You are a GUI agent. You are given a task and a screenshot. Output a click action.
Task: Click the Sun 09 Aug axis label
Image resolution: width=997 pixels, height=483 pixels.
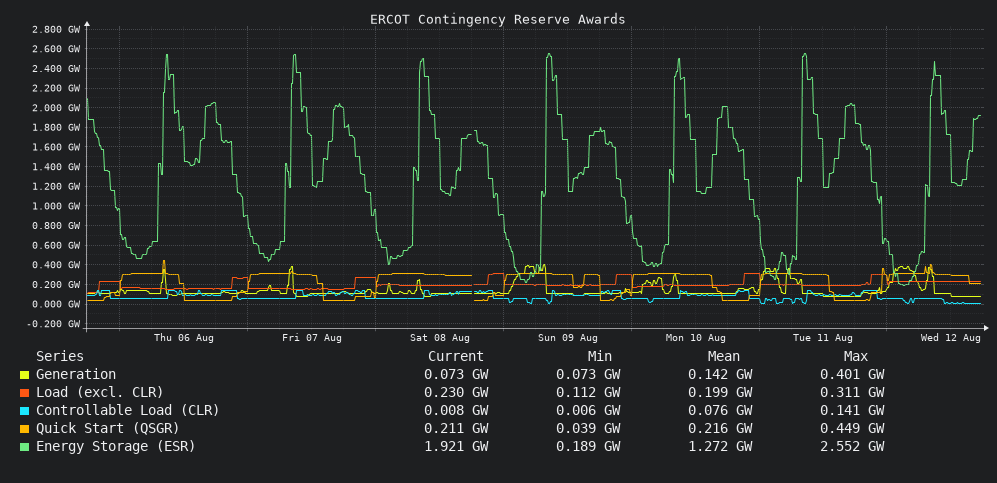click(x=568, y=338)
